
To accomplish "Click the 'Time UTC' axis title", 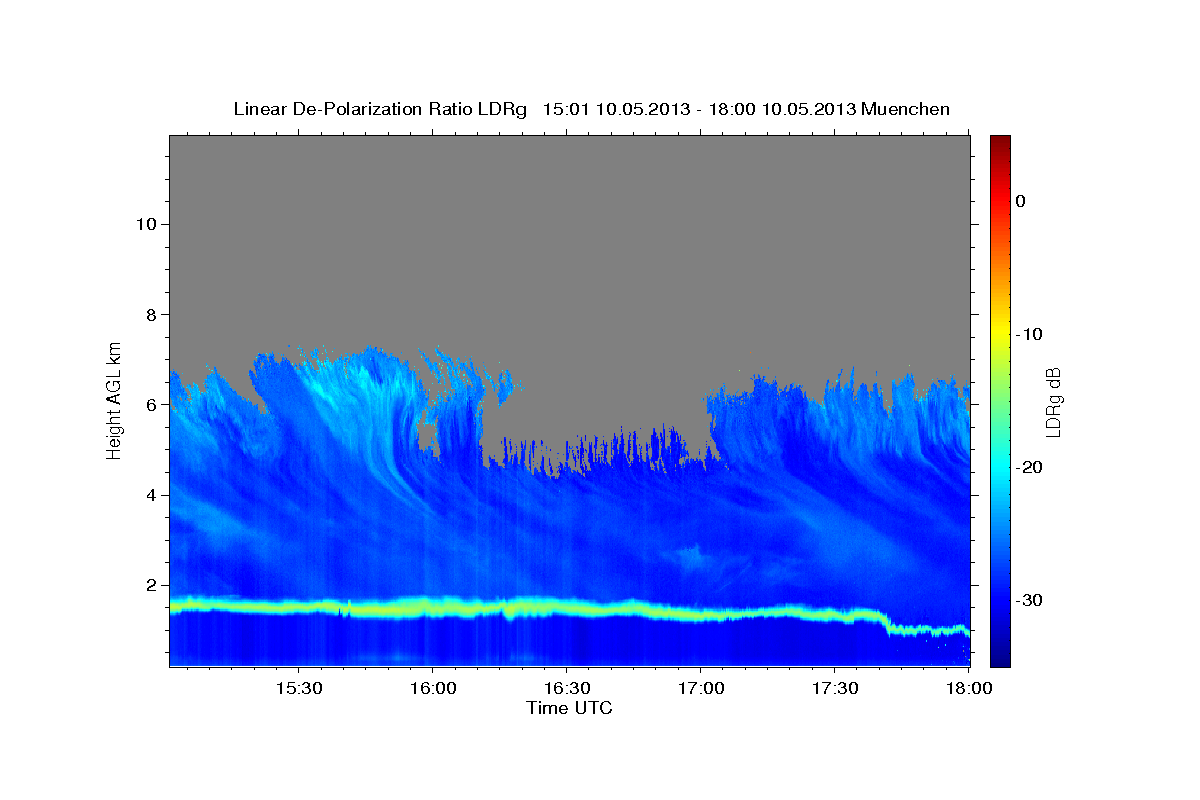I will click(569, 708).
